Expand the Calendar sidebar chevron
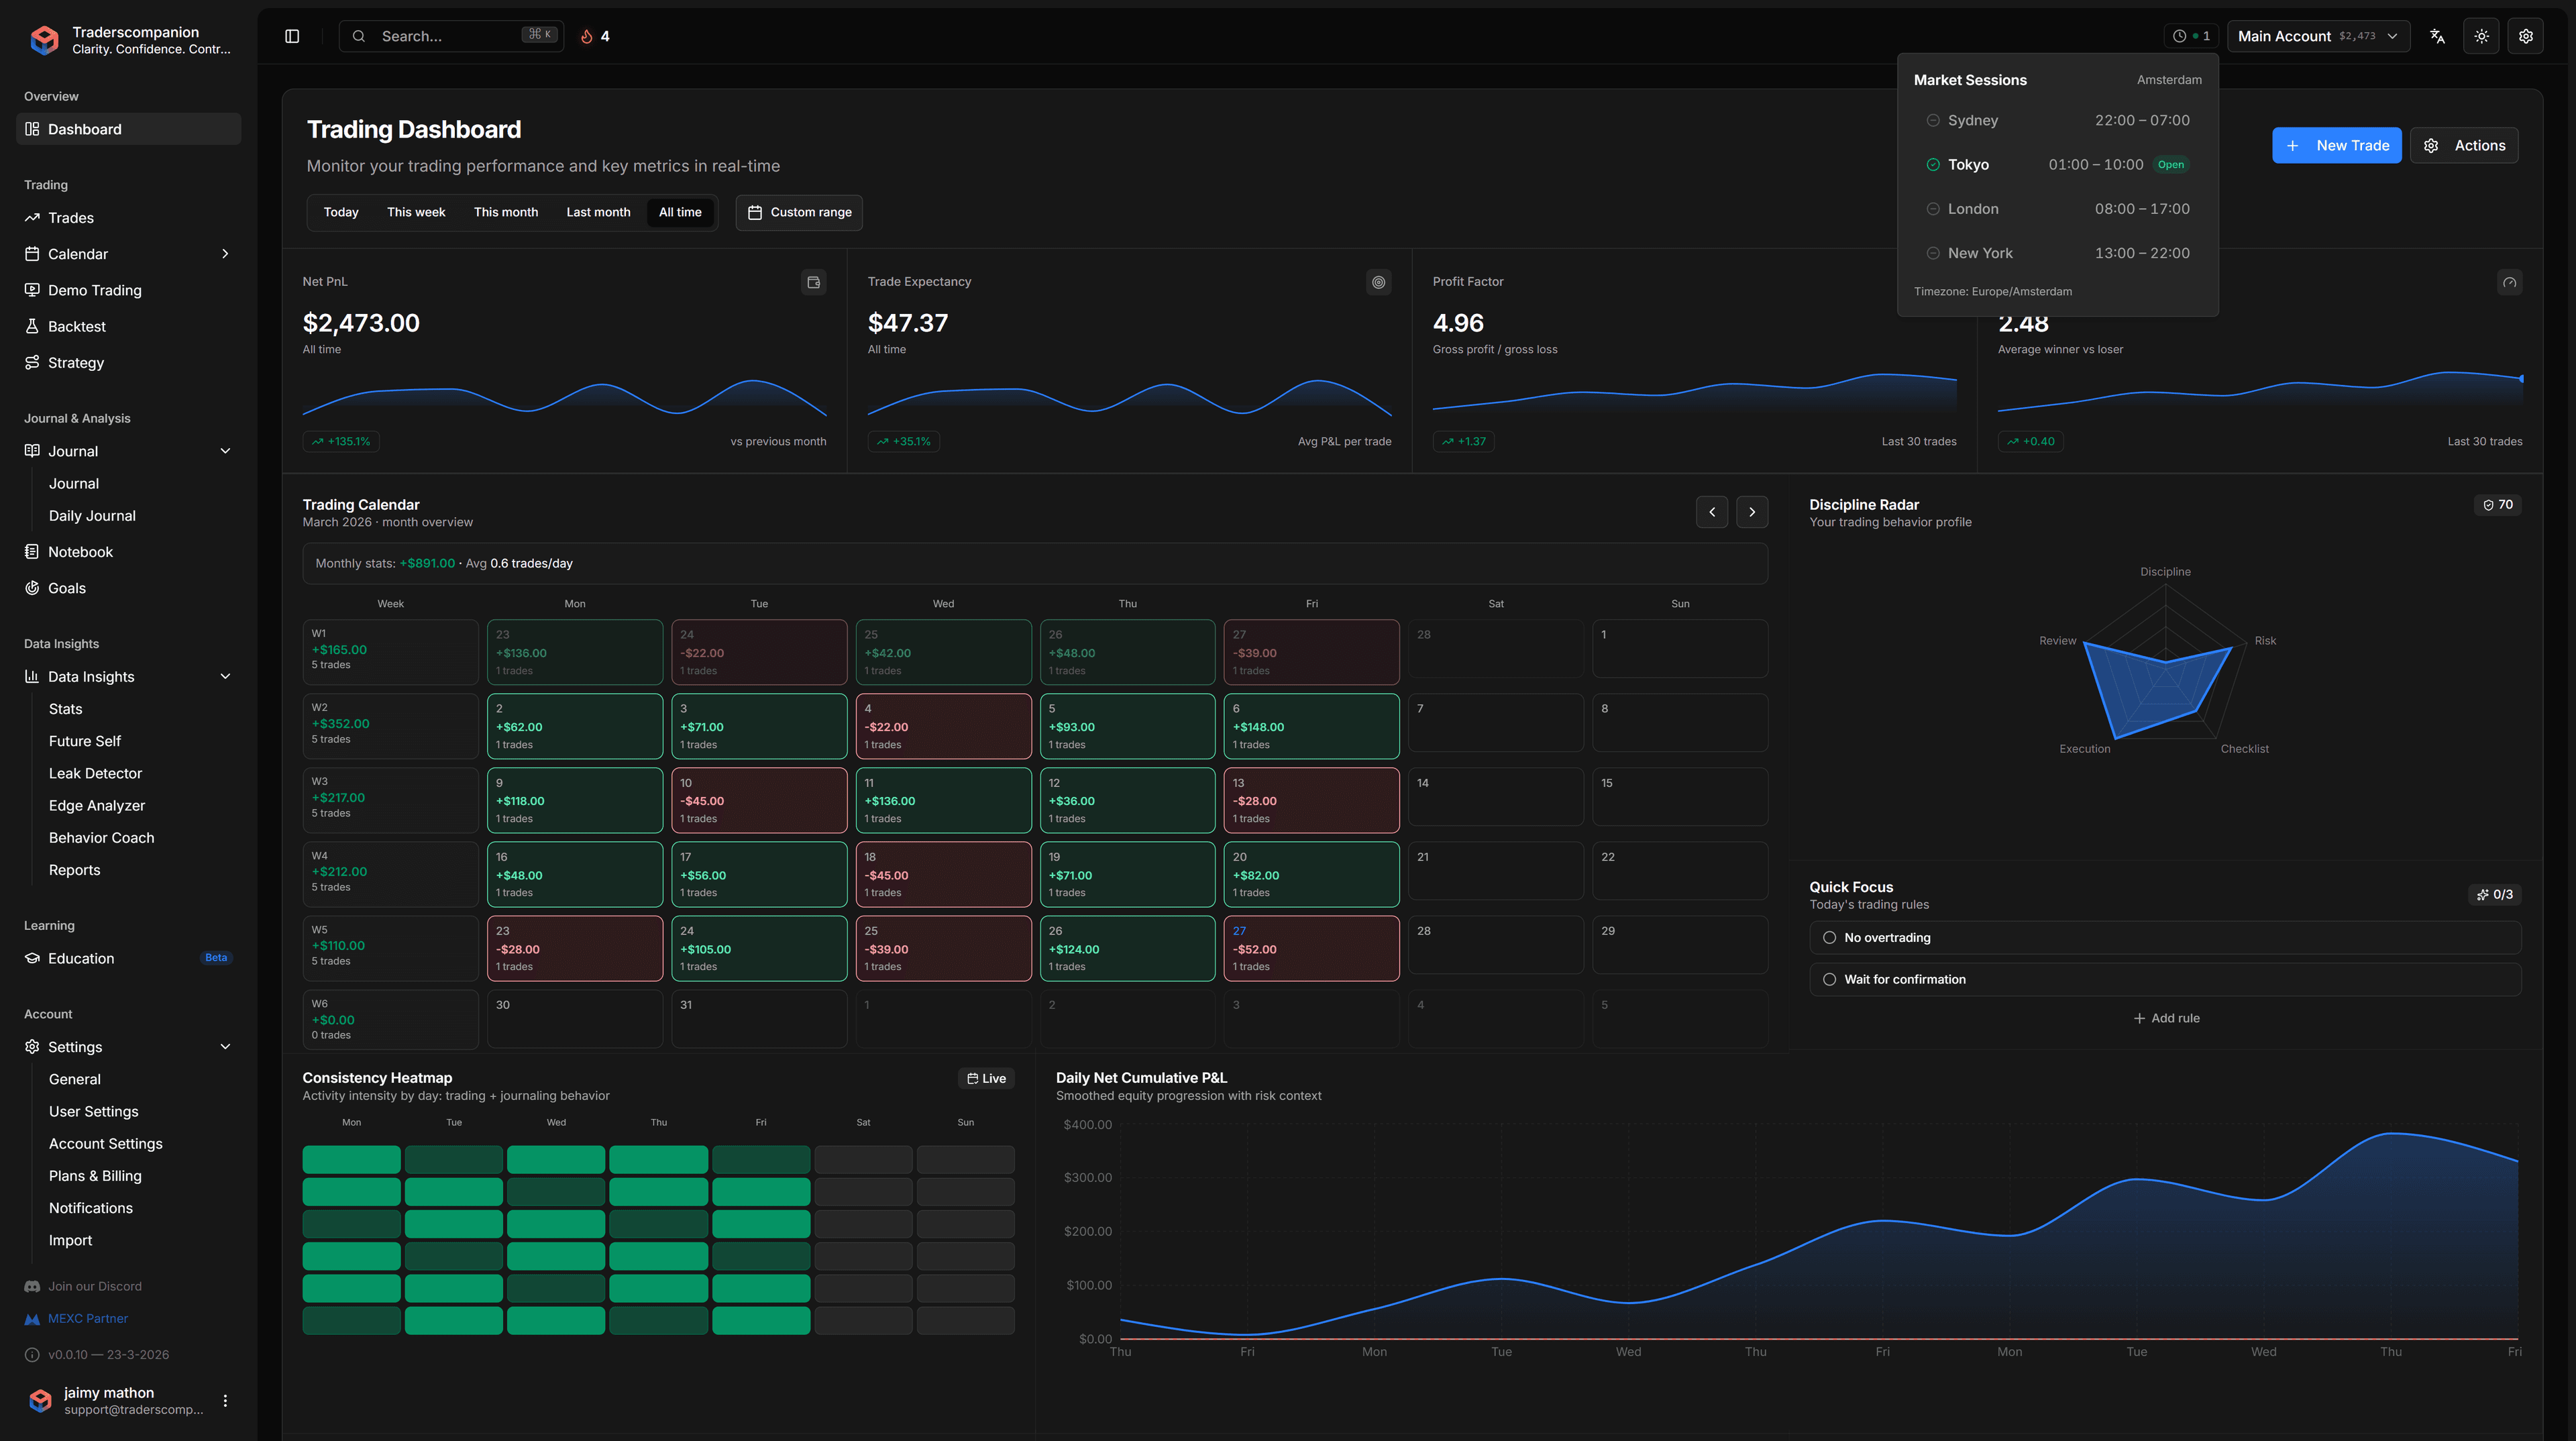Screen dimensions: 2576x1441 coord(225,254)
